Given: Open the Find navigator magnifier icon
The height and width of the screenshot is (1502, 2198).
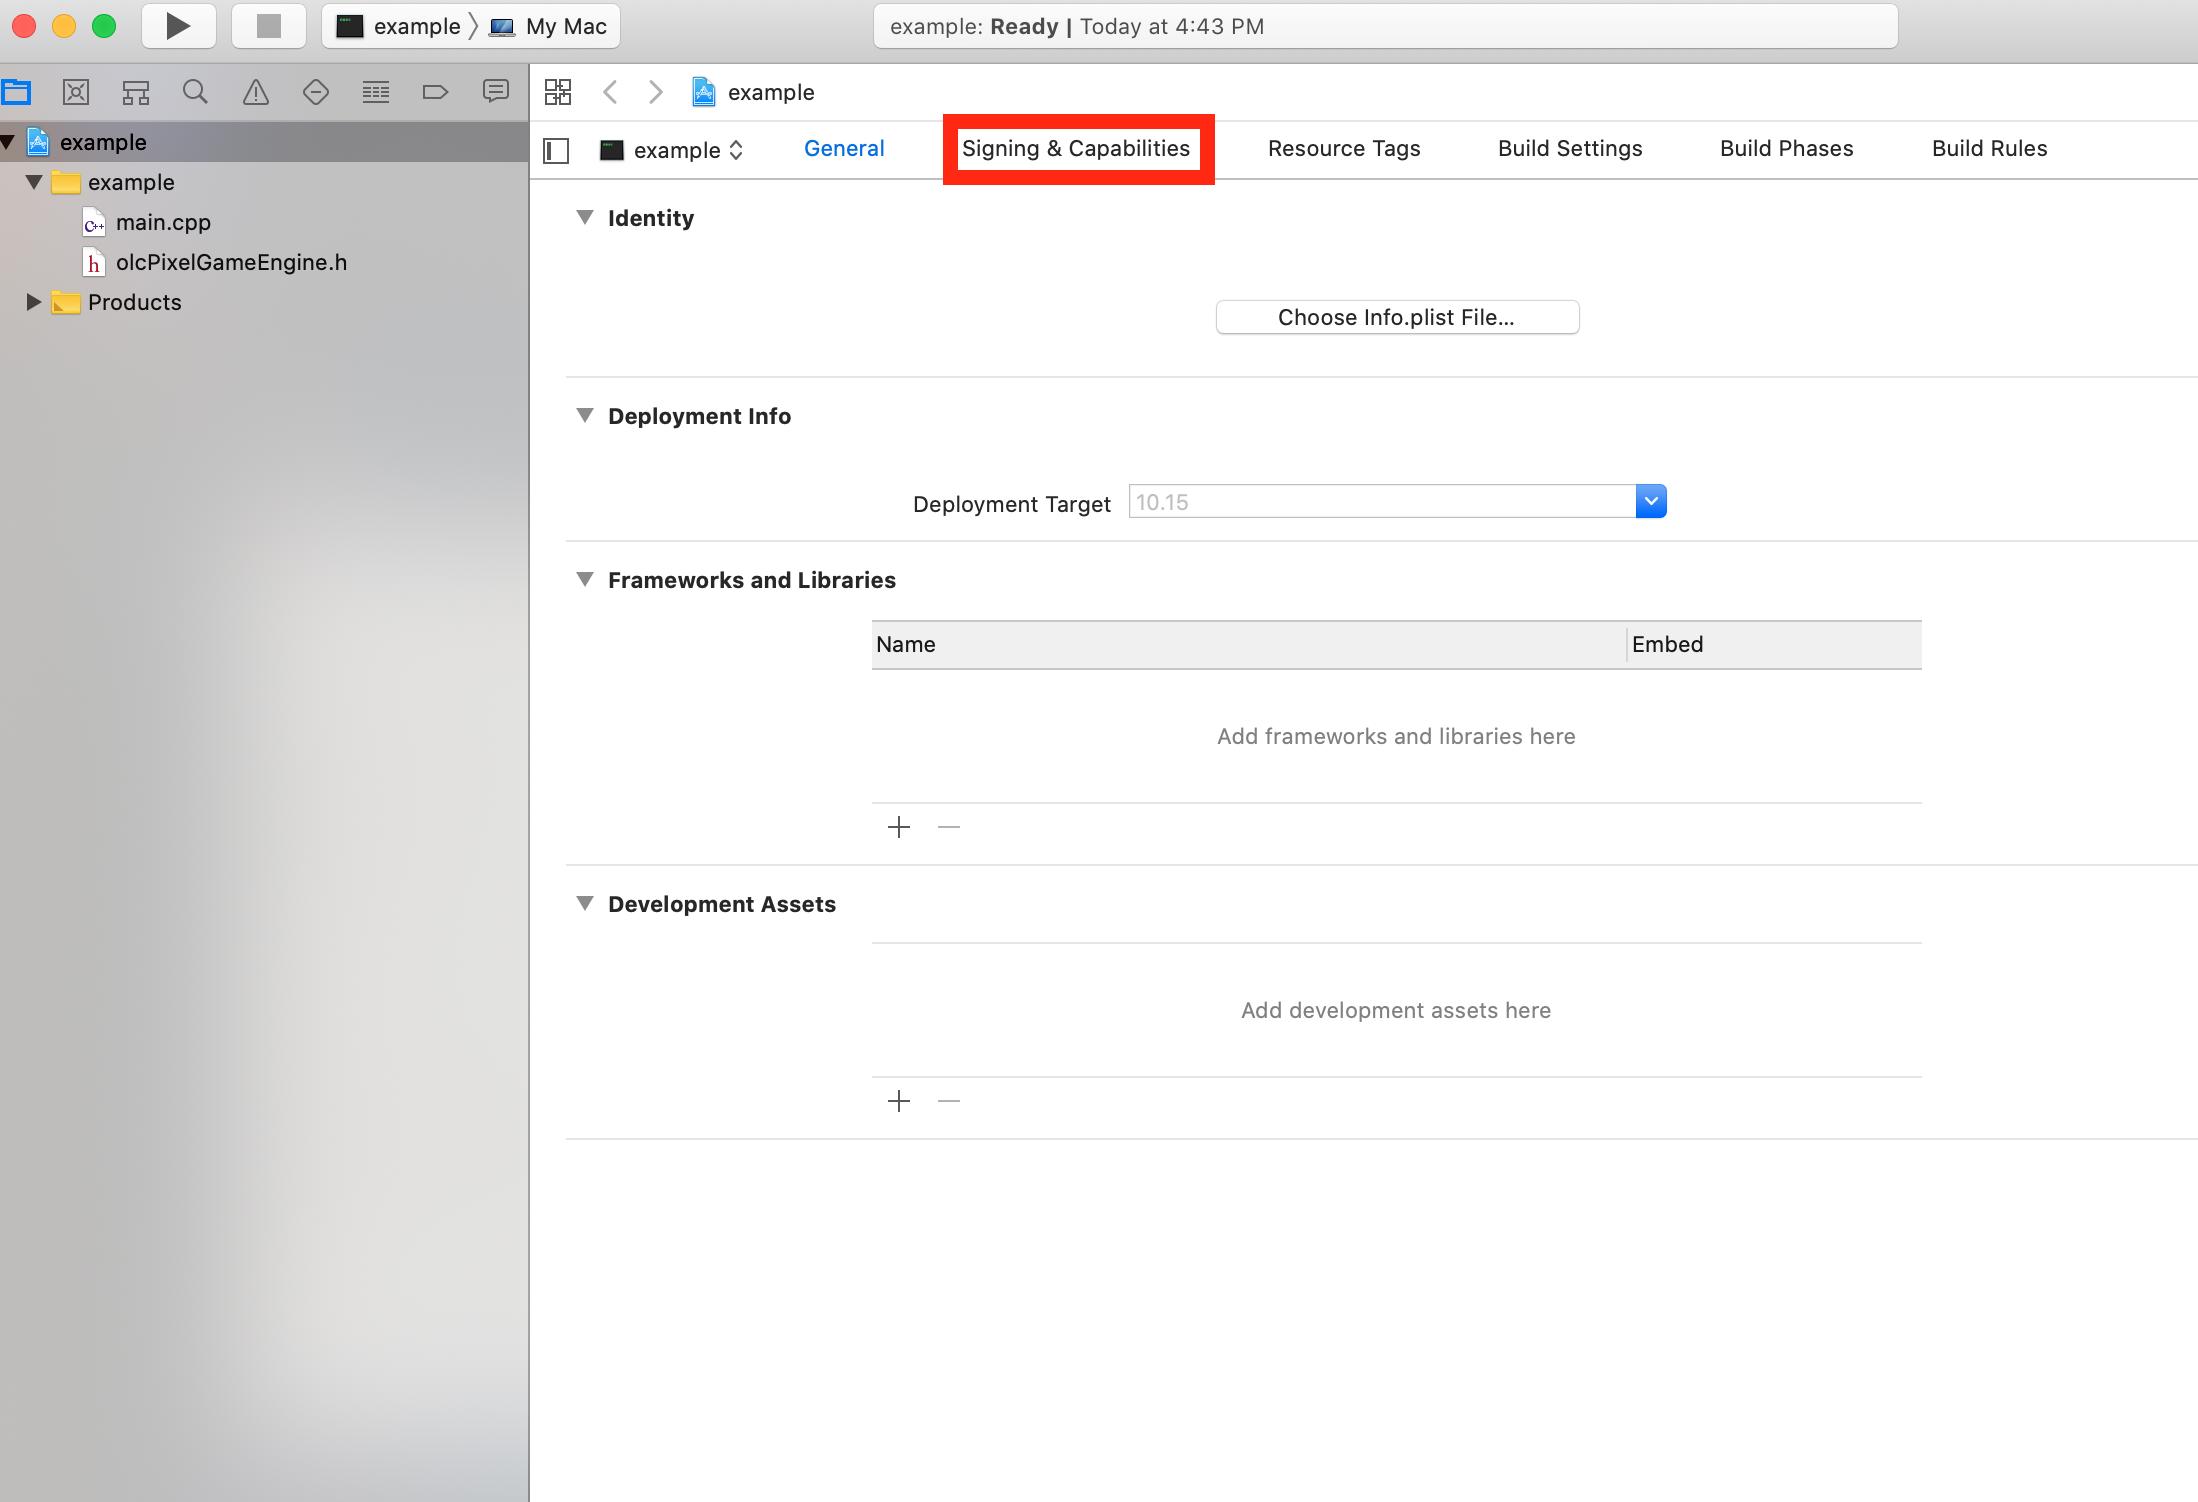Looking at the screenshot, I should (x=196, y=93).
